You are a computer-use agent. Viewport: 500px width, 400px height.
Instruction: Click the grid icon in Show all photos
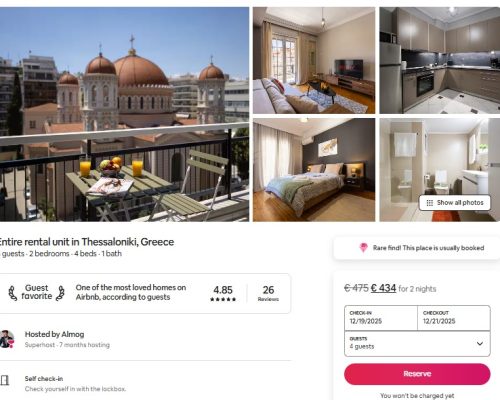point(430,203)
